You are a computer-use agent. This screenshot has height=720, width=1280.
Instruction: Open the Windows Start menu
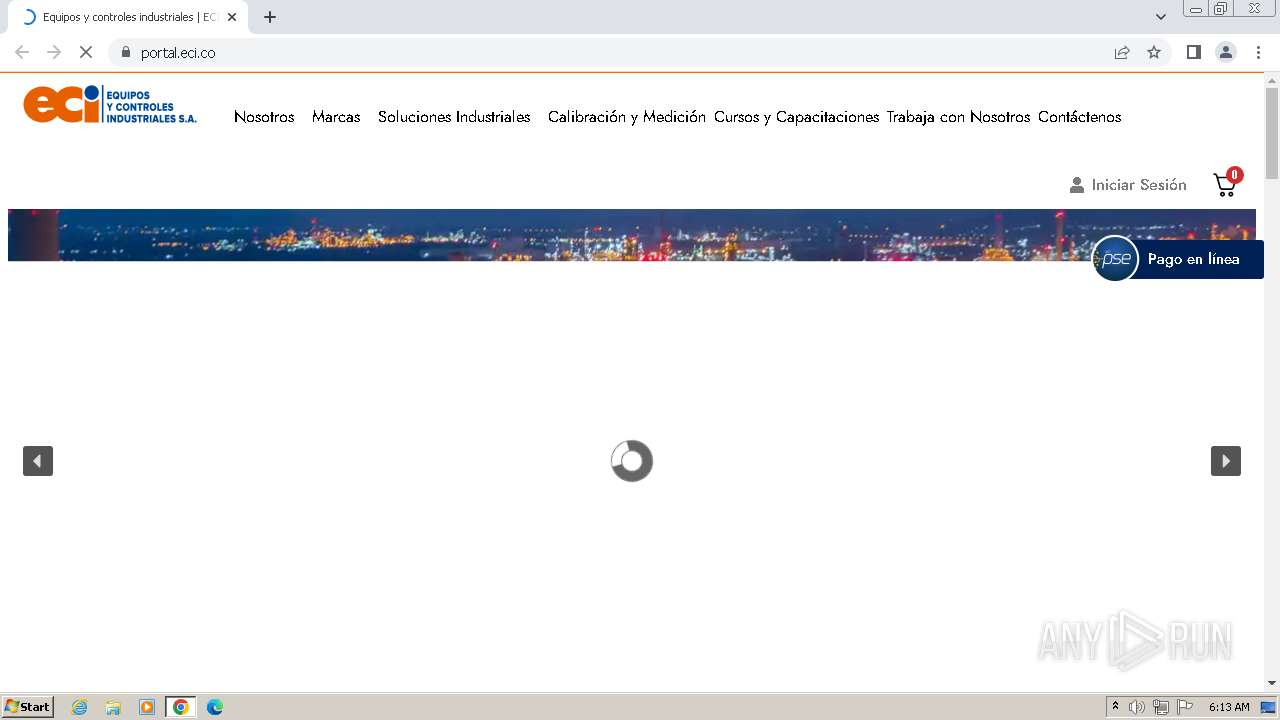click(x=28, y=706)
